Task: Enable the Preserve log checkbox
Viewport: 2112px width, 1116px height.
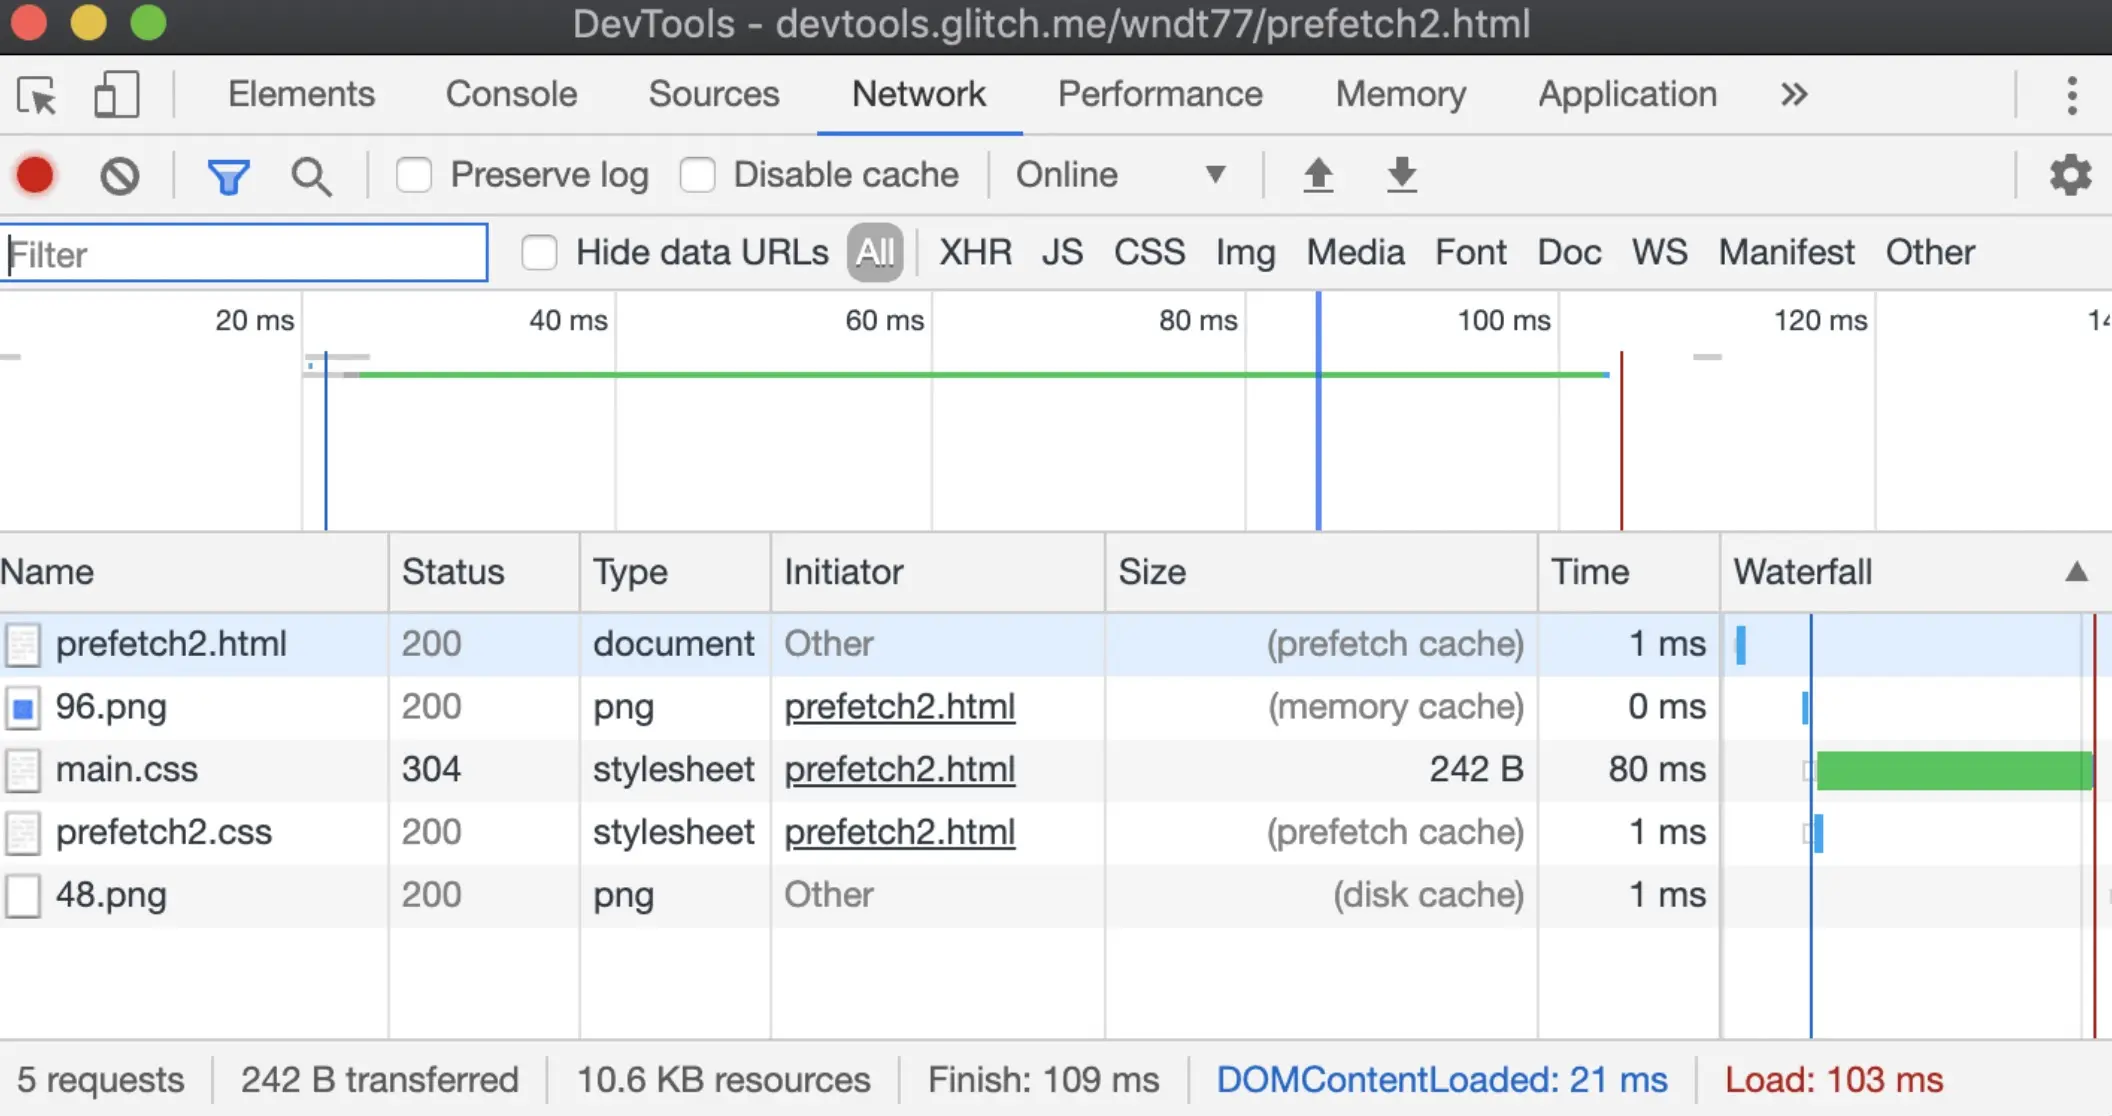Action: [414, 175]
